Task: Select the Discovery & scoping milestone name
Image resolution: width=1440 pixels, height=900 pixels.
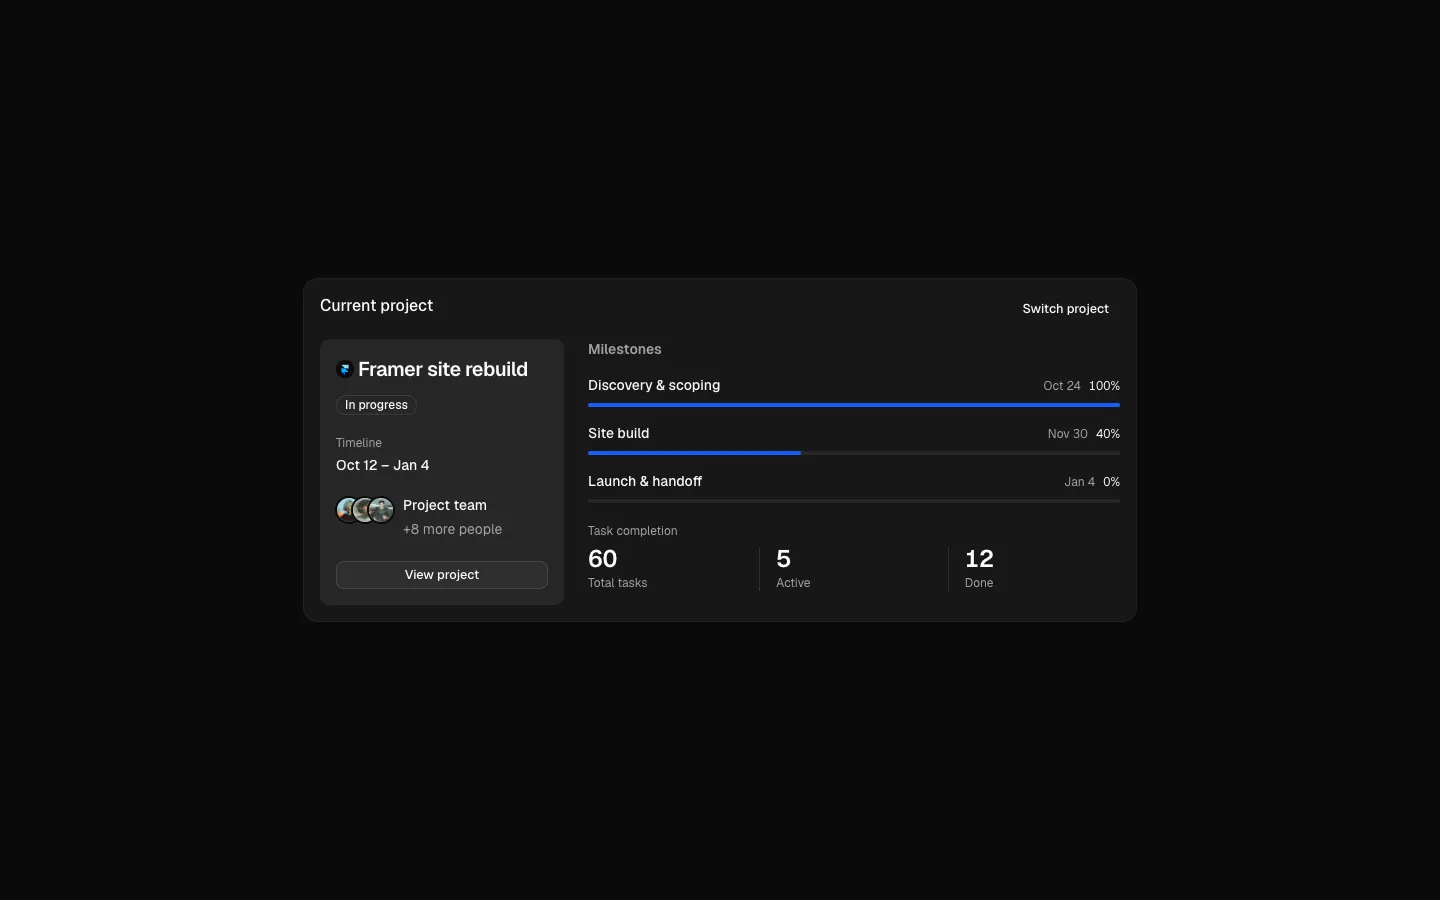Action: click(x=654, y=385)
